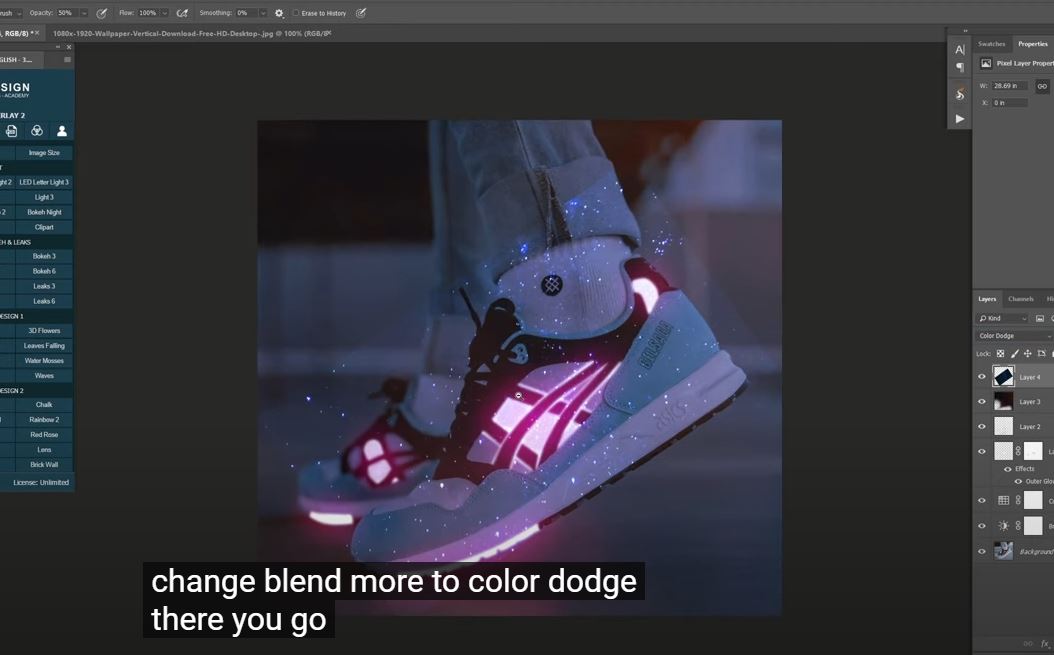Click the three-circles icon in plugin panel
Image resolution: width=1054 pixels, height=655 pixels.
tap(37, 131)
